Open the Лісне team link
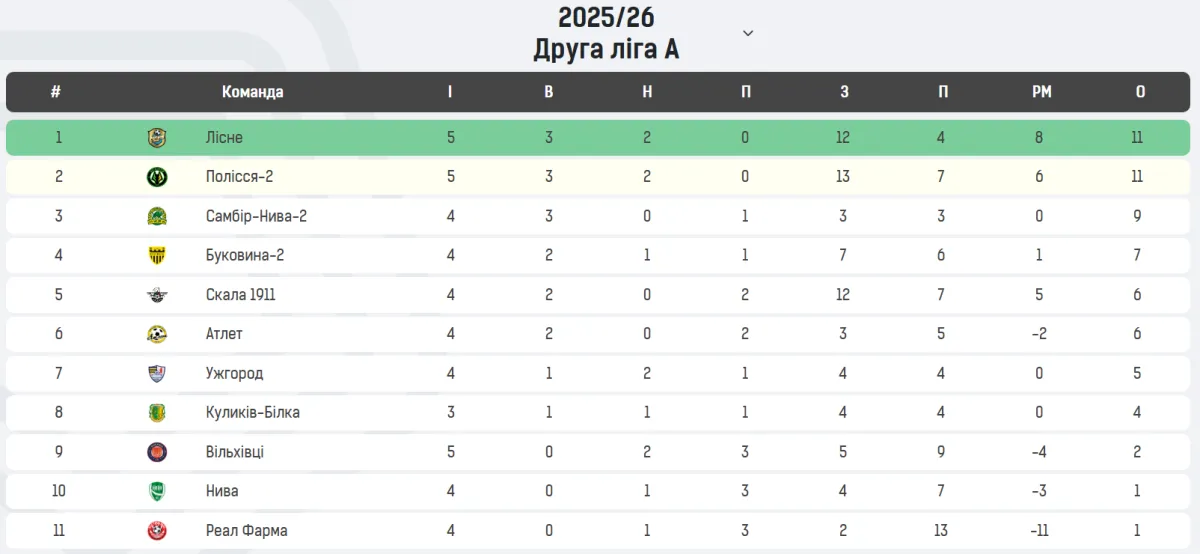The image size is (1200, 554). click(224, 138)
